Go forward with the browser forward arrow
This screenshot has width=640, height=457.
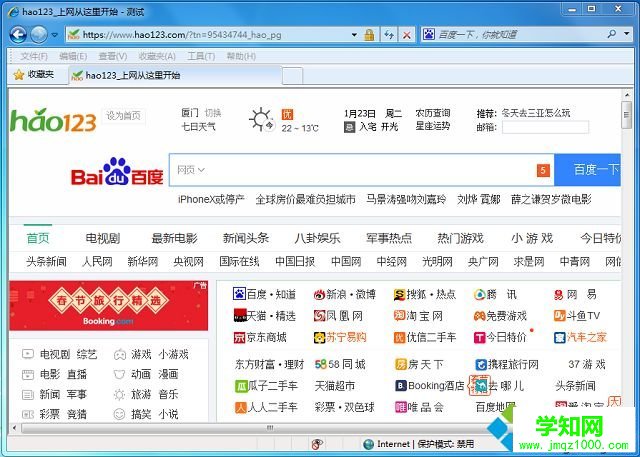point(39,35)
